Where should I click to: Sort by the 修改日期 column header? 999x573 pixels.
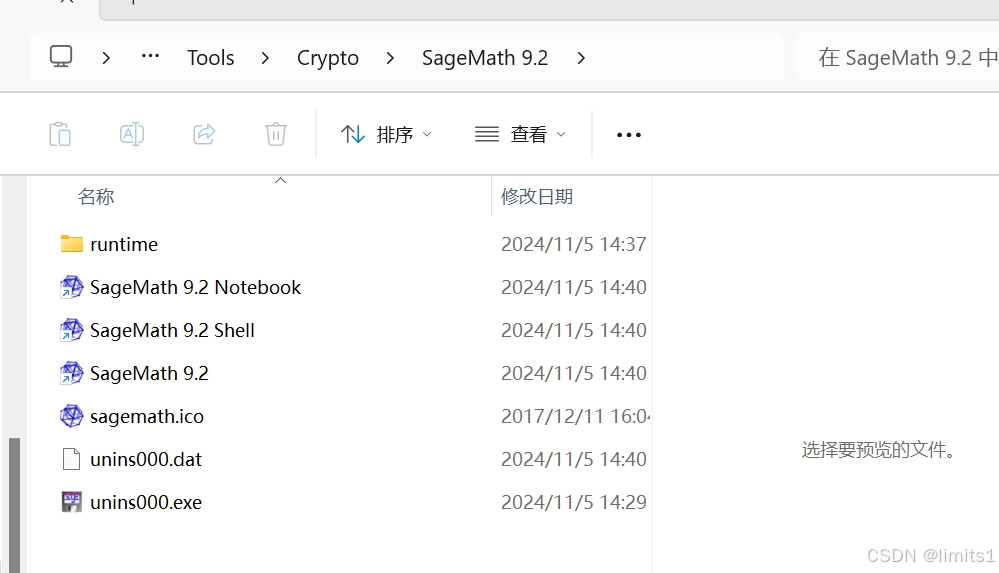click(x=537, y=196)
